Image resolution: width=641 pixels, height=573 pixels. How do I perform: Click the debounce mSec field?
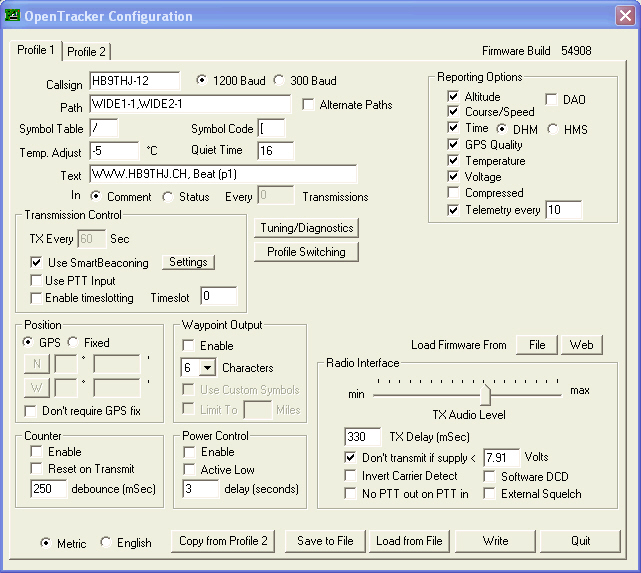48,489
